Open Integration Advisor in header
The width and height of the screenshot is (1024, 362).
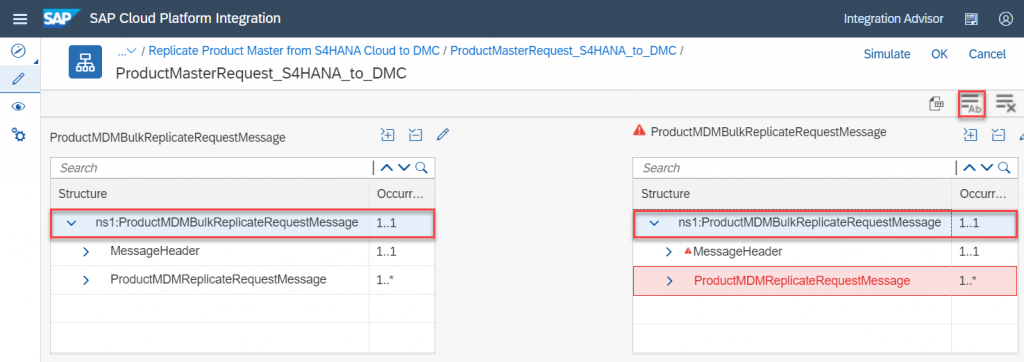[893, 19]
